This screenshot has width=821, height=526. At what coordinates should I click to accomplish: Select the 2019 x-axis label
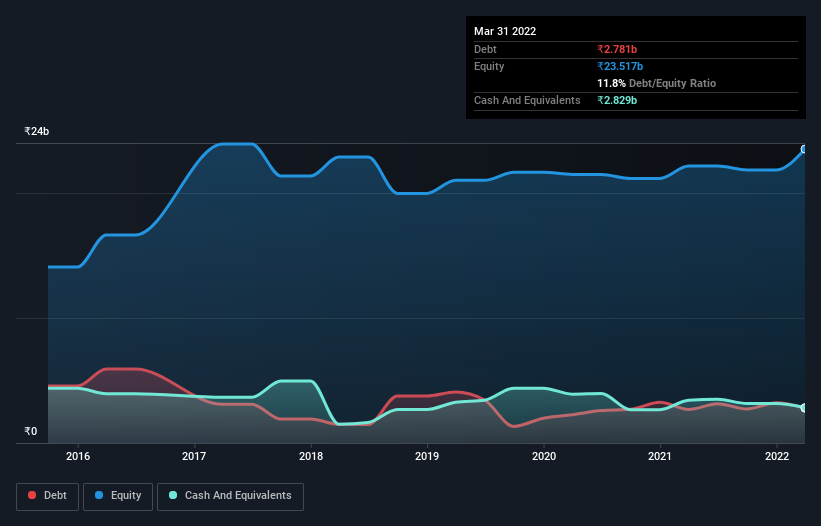click(x=427, y=456)
